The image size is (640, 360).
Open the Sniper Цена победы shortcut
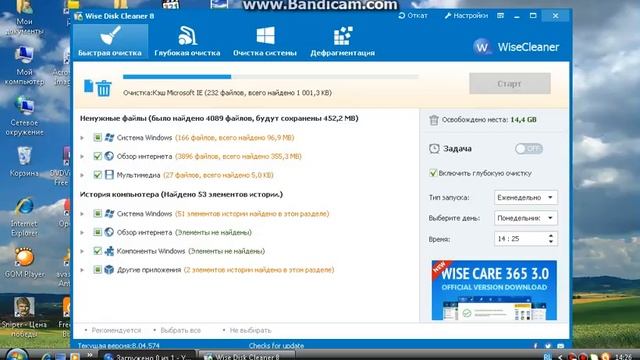pos(24,318)
